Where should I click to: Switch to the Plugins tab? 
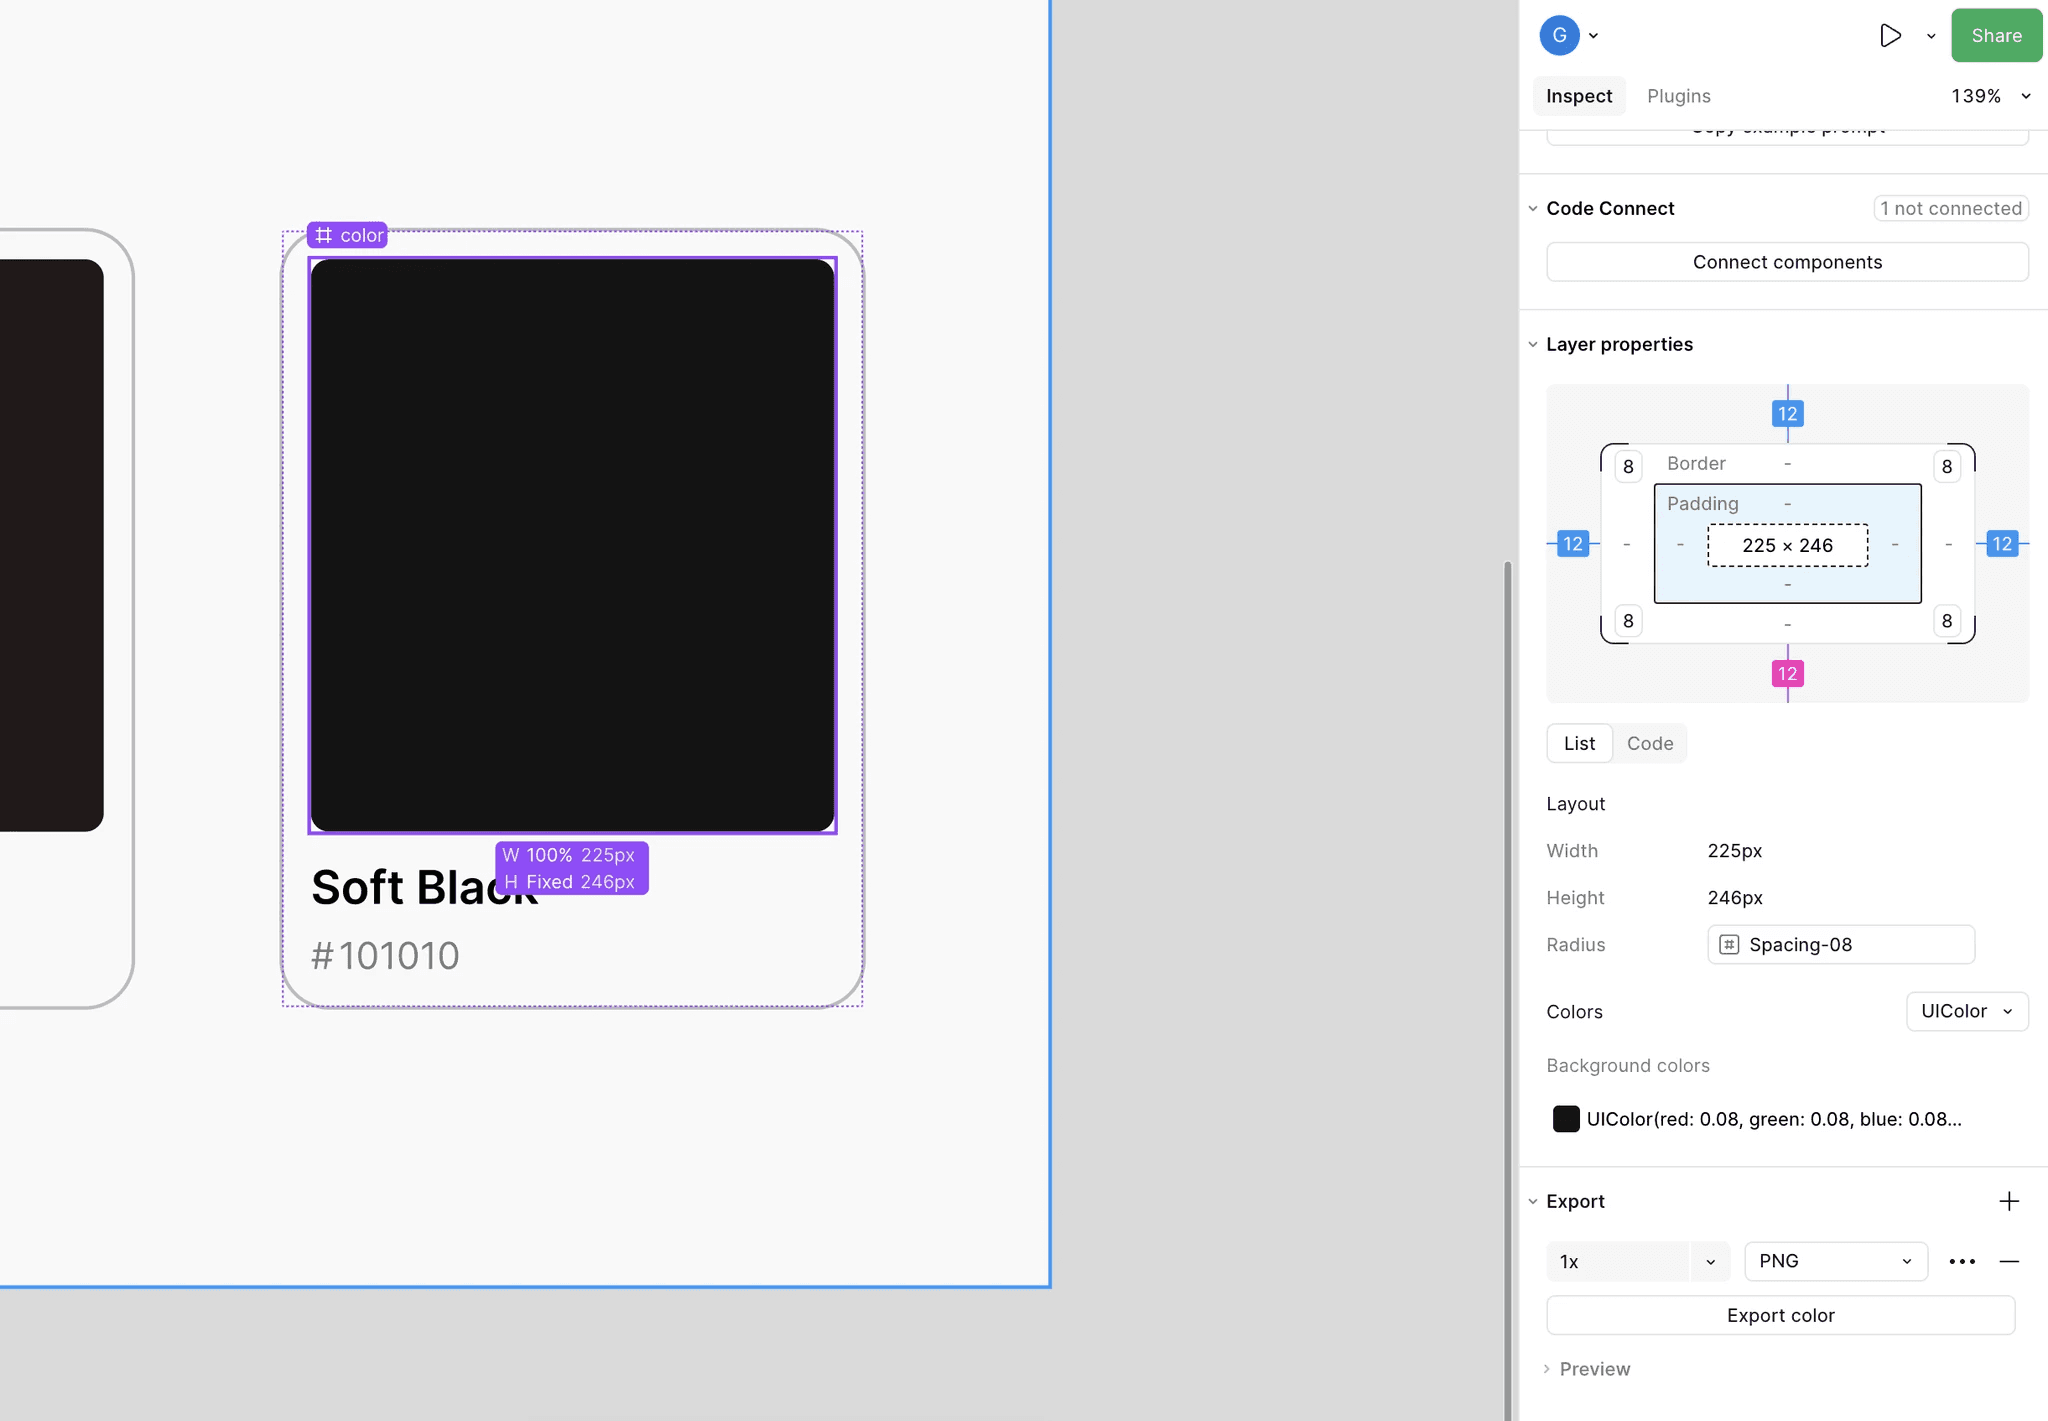click(1678, 96)
